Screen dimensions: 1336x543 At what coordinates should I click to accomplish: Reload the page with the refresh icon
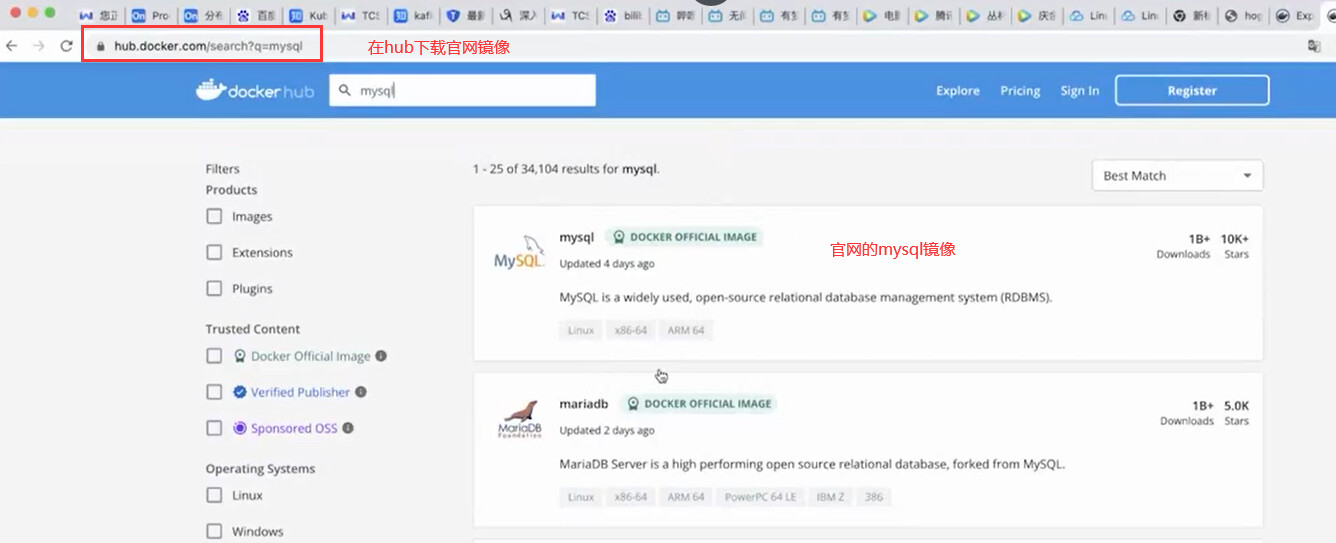pos(66,46)
